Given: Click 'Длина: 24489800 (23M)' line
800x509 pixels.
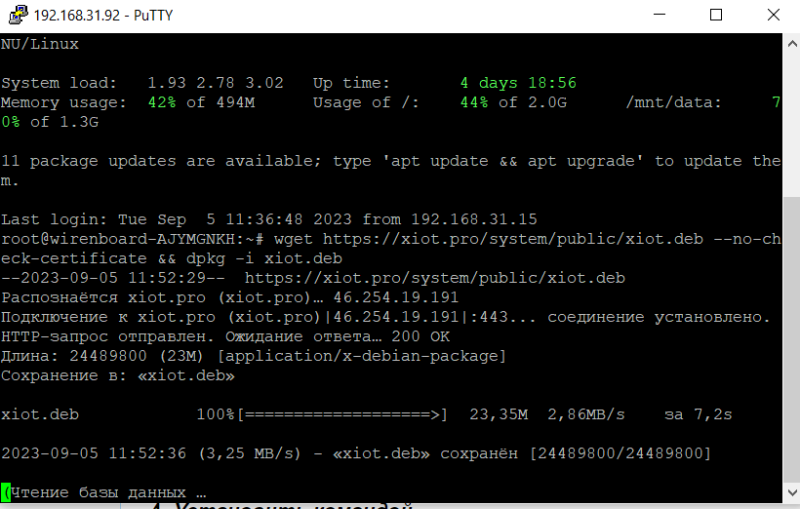Looking at the screenshot, I should 253,356.
